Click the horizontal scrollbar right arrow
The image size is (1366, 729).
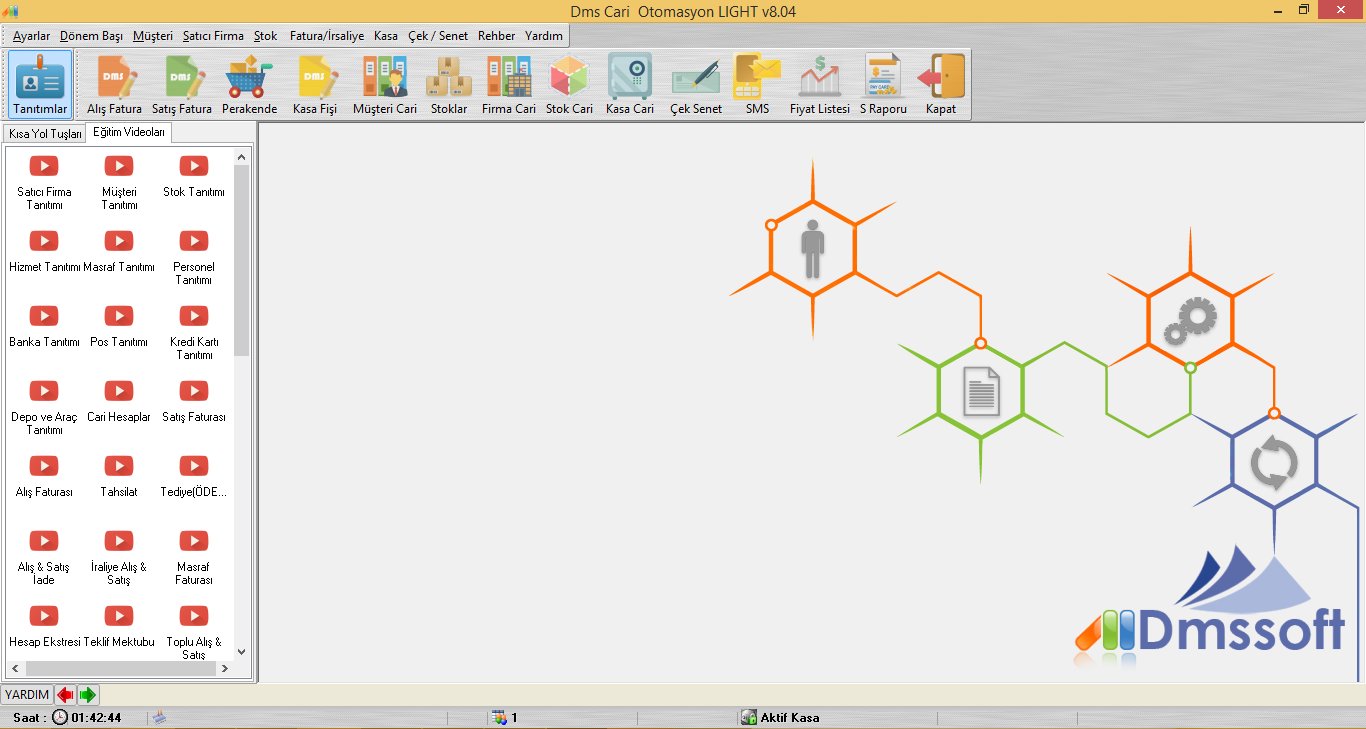(x=225, y=669)
